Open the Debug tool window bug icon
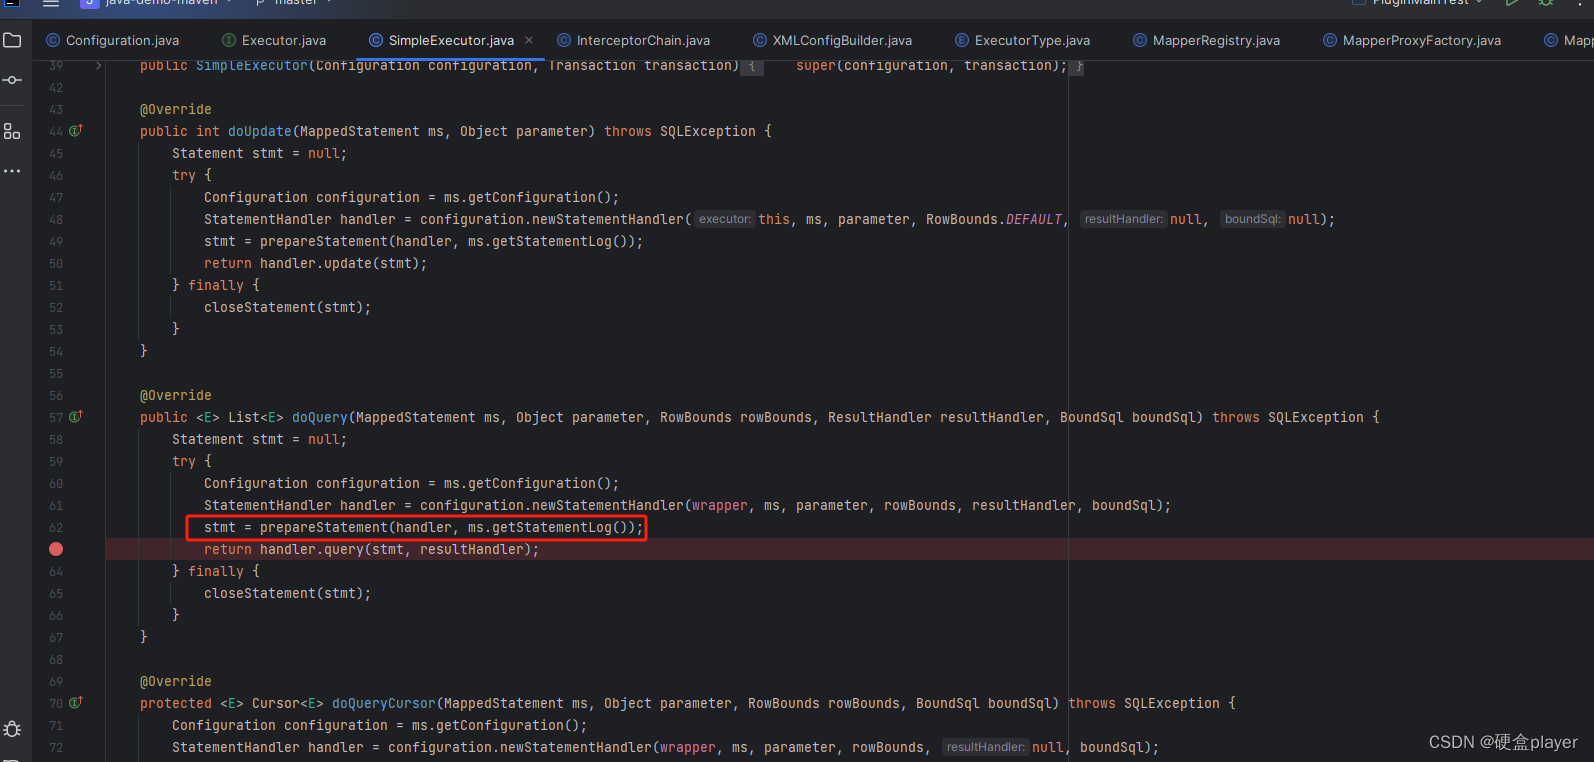This screenshot has height=762, width=1594. tap(12, 729)
